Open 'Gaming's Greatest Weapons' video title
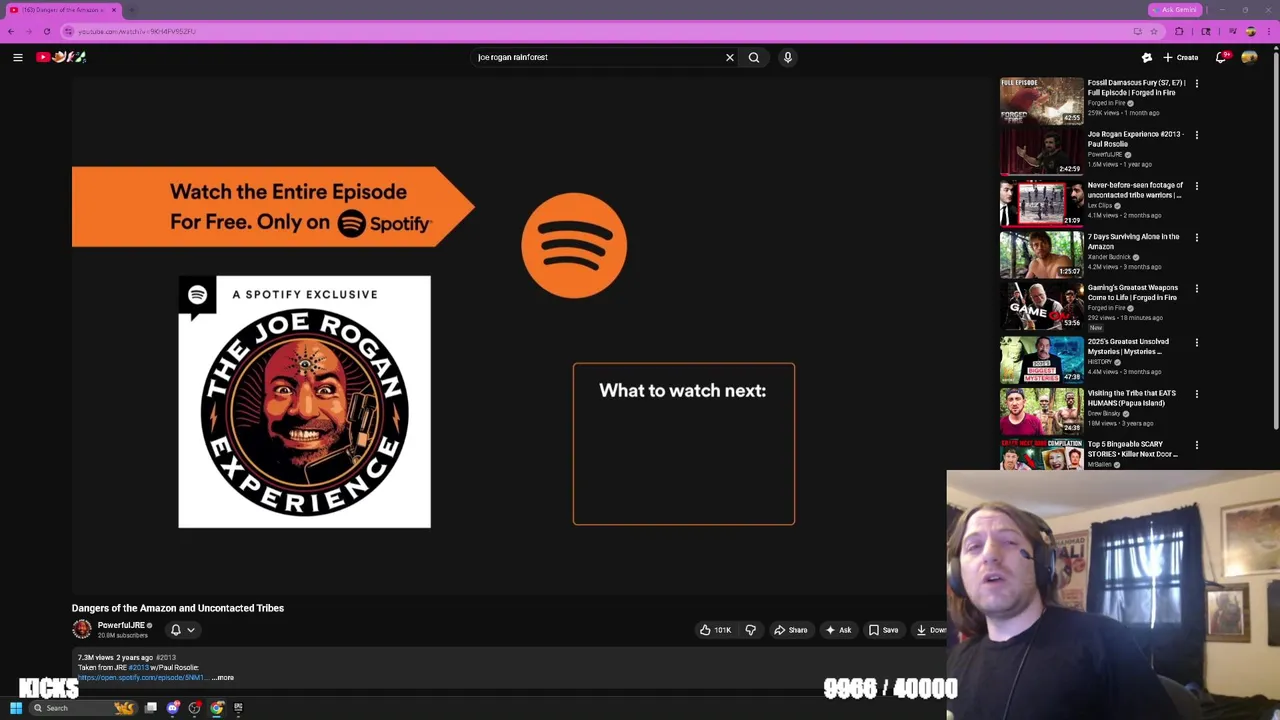Viewport: 1280px width, 720px height. click(x=1133, y=293)
